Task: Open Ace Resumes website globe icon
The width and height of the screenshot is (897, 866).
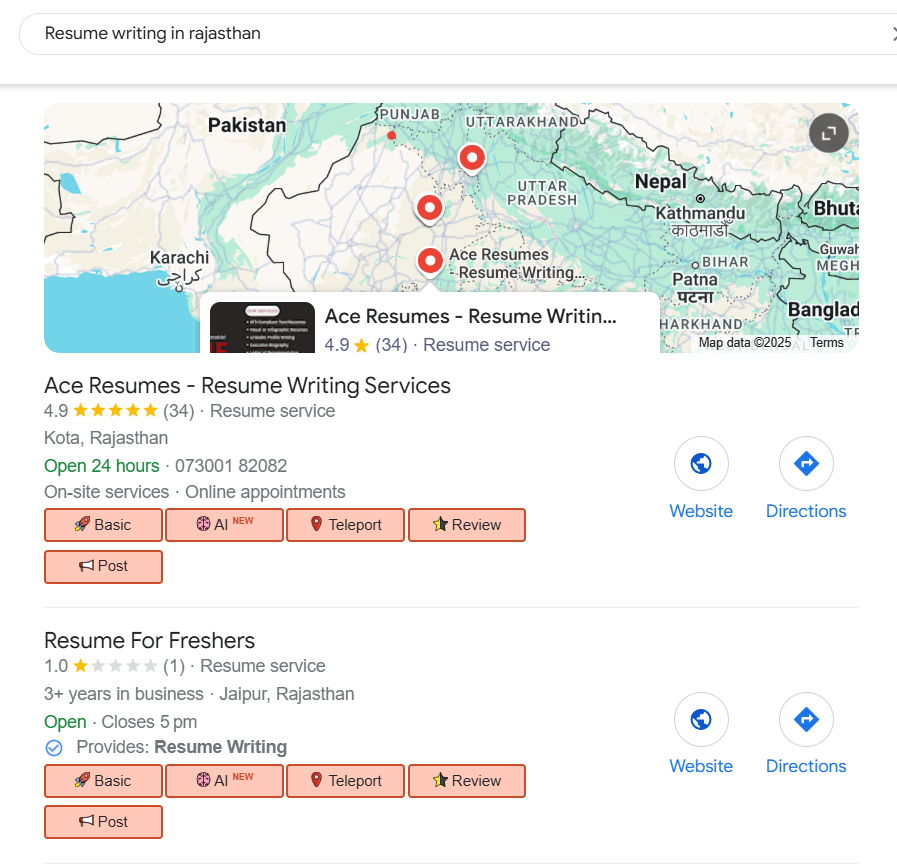Action: (x=701, y=464)
